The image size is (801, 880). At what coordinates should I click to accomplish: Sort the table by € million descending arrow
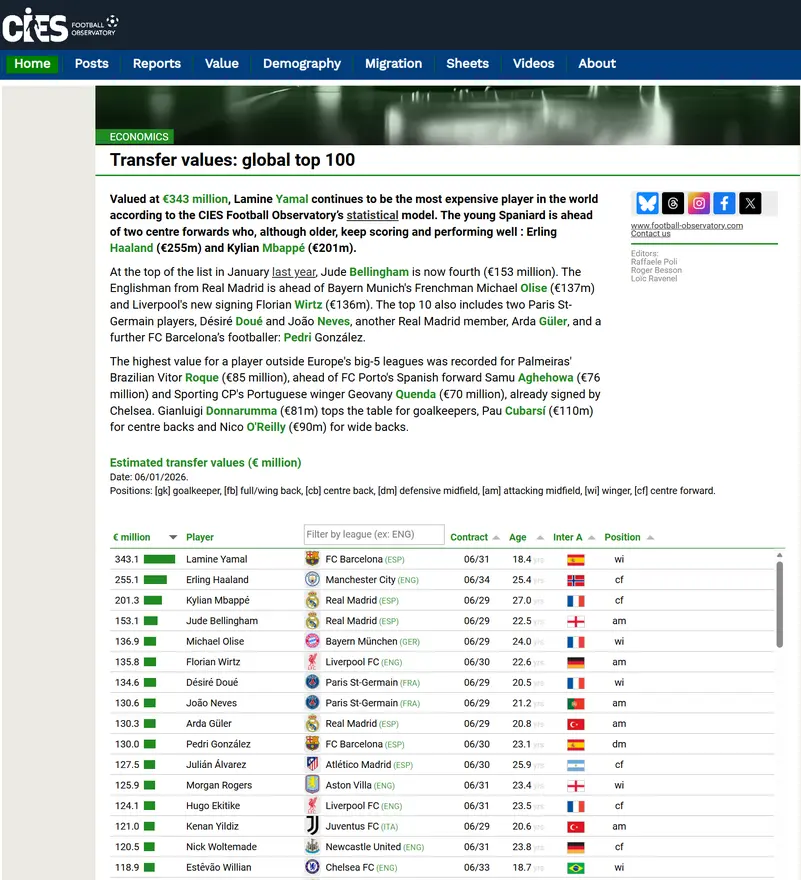tap(173, 538)
